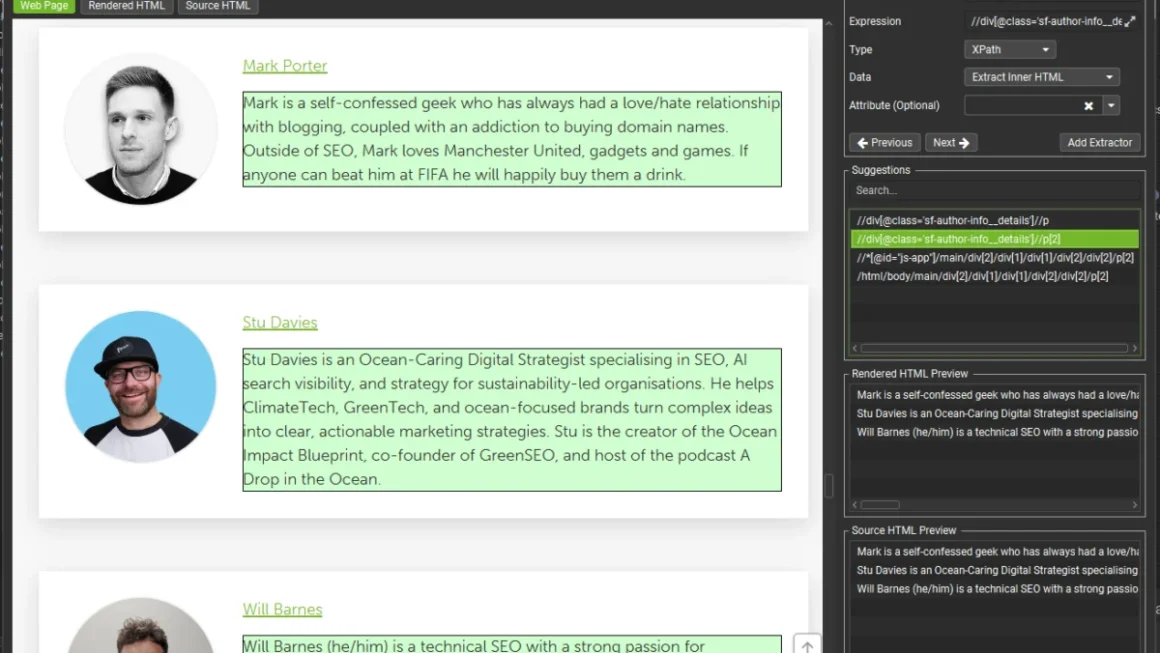Click the Suggestions horizontal scrollbar track
The height and width of the screenshot is (653, 1160).
[x=994, y=348]
